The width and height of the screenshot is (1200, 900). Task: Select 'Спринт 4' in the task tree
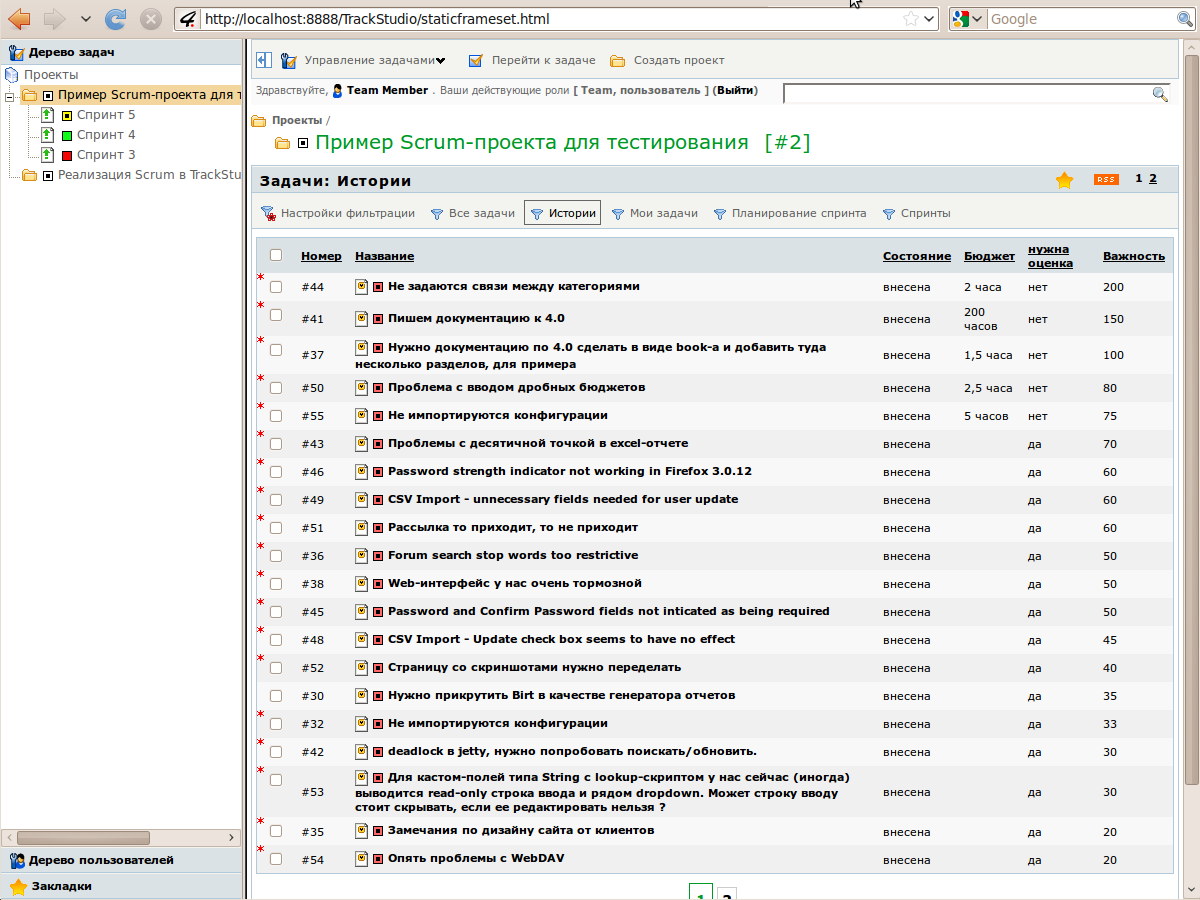pos(106,135)
